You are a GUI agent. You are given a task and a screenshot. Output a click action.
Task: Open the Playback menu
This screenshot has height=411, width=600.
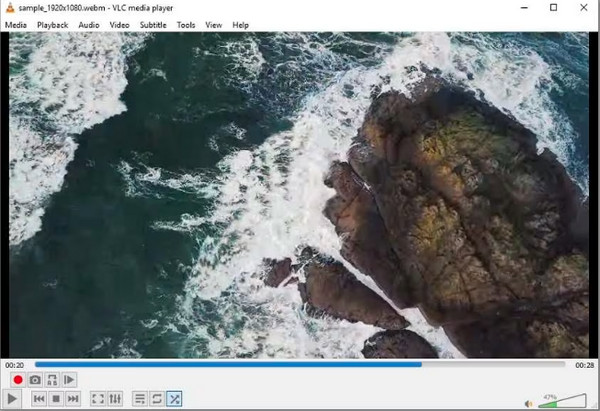coord(52,25)
